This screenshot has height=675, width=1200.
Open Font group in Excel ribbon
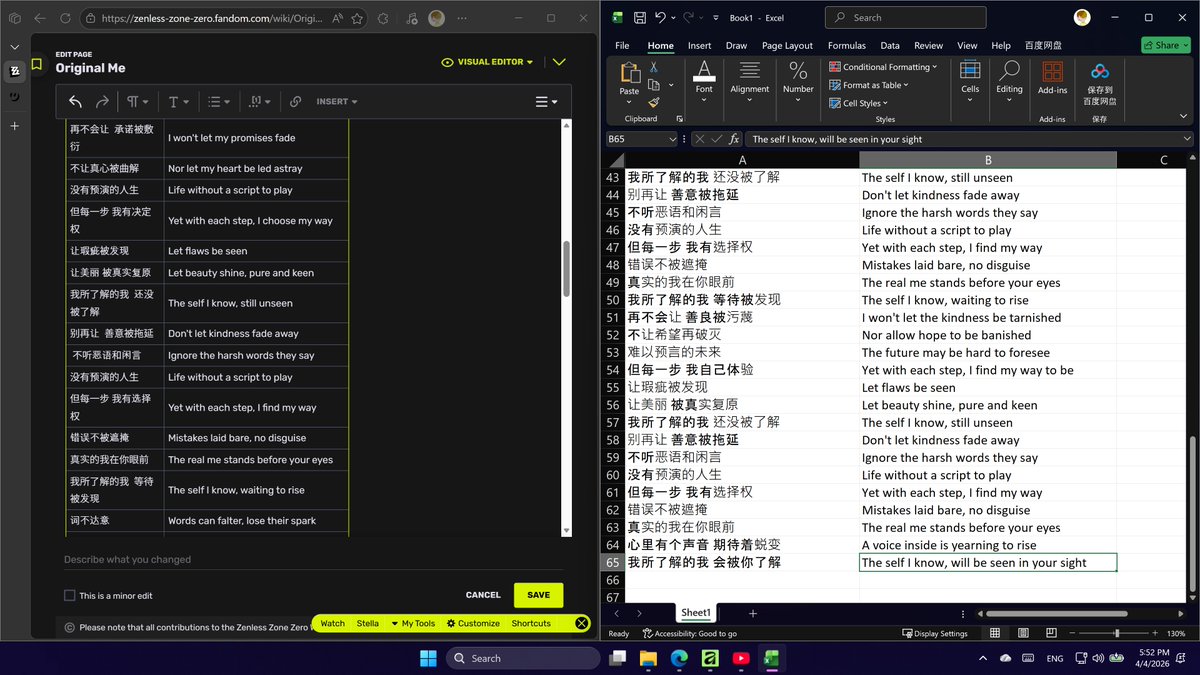click(x=704, y=79)
